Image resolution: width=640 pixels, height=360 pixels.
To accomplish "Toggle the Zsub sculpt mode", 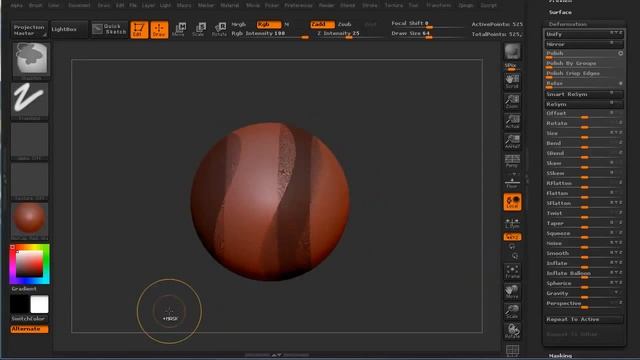I will point(344,24).
